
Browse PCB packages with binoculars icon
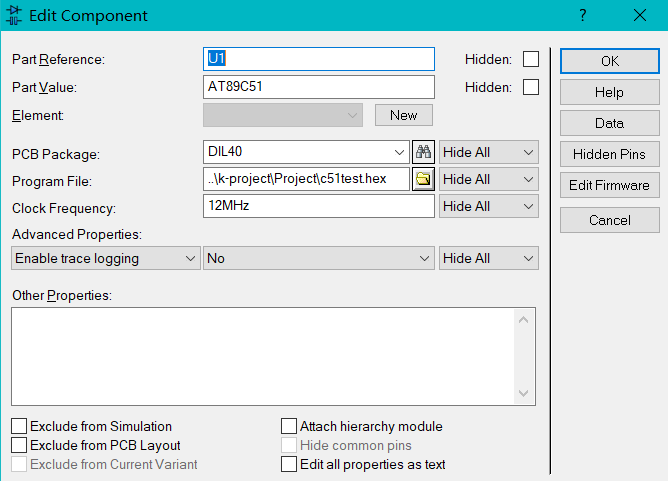point(423,152)
